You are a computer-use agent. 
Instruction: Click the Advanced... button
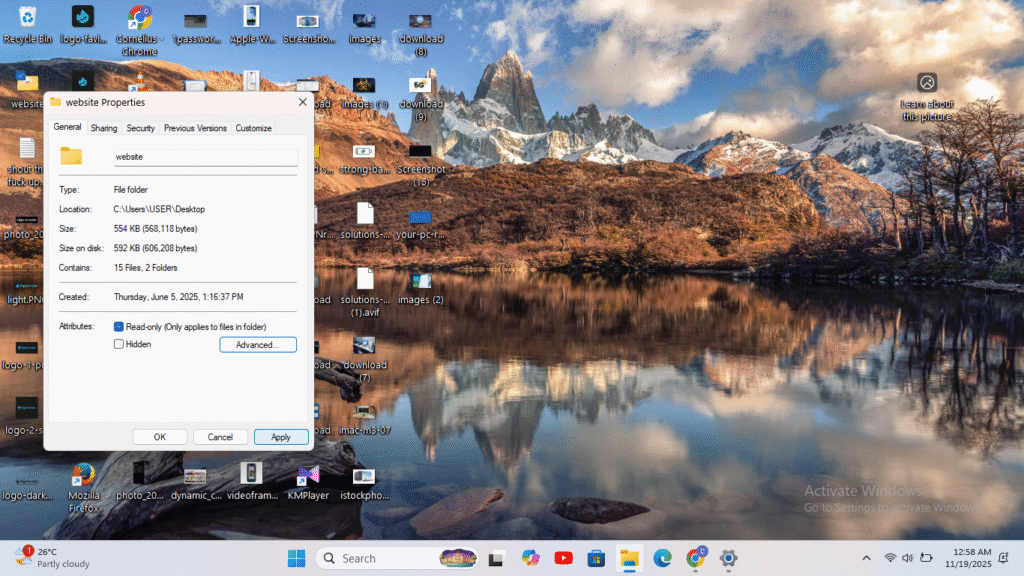(257, 345)
